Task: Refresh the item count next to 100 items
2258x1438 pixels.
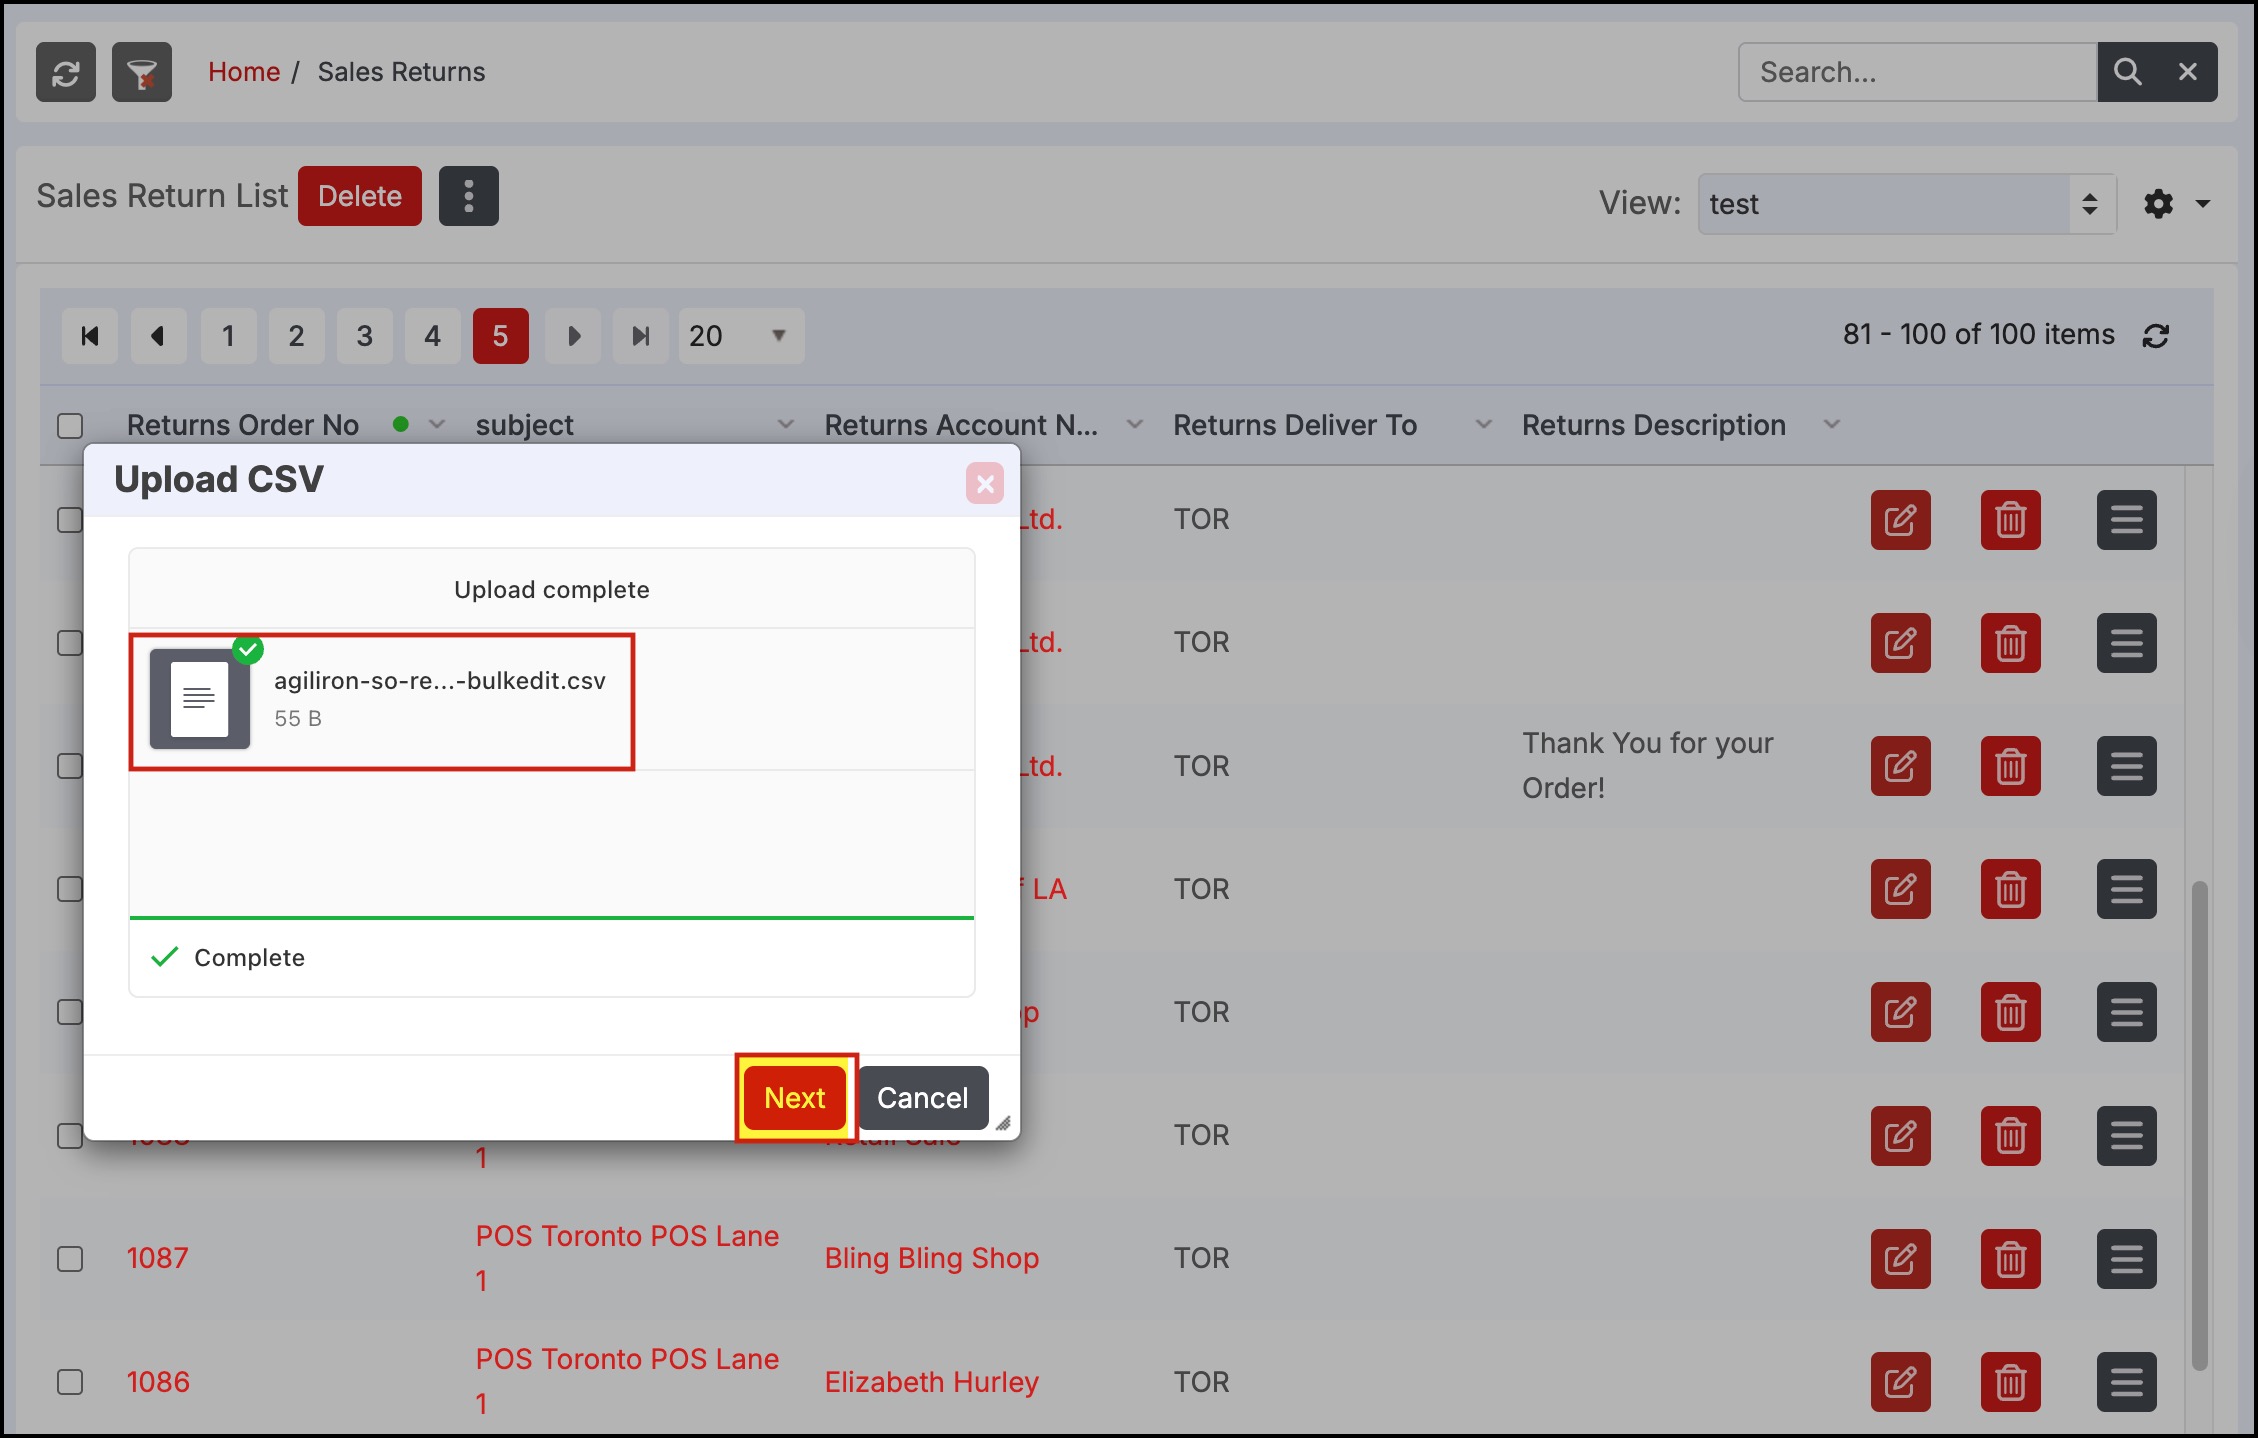Action: click(x=2155, y=336)
